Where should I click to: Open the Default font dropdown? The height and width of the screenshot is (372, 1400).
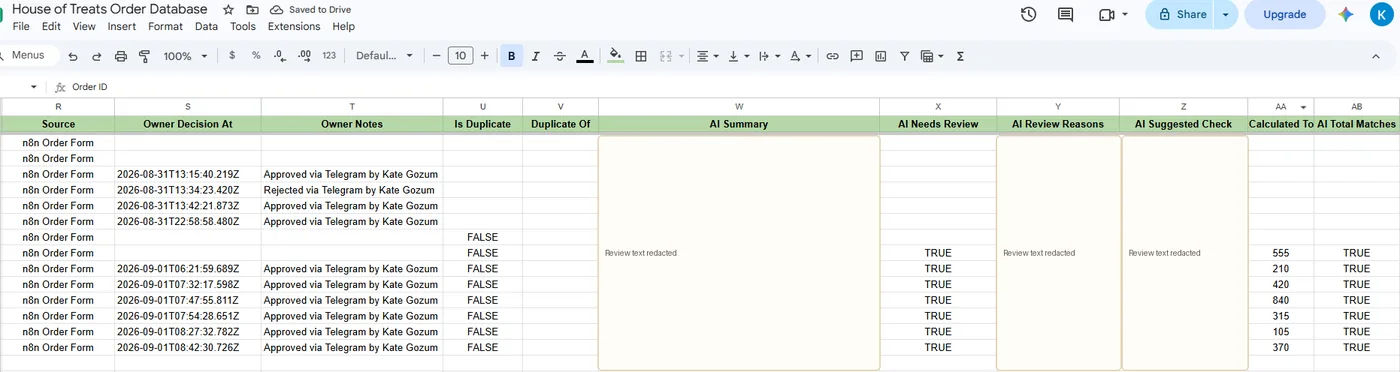(385, 56)
